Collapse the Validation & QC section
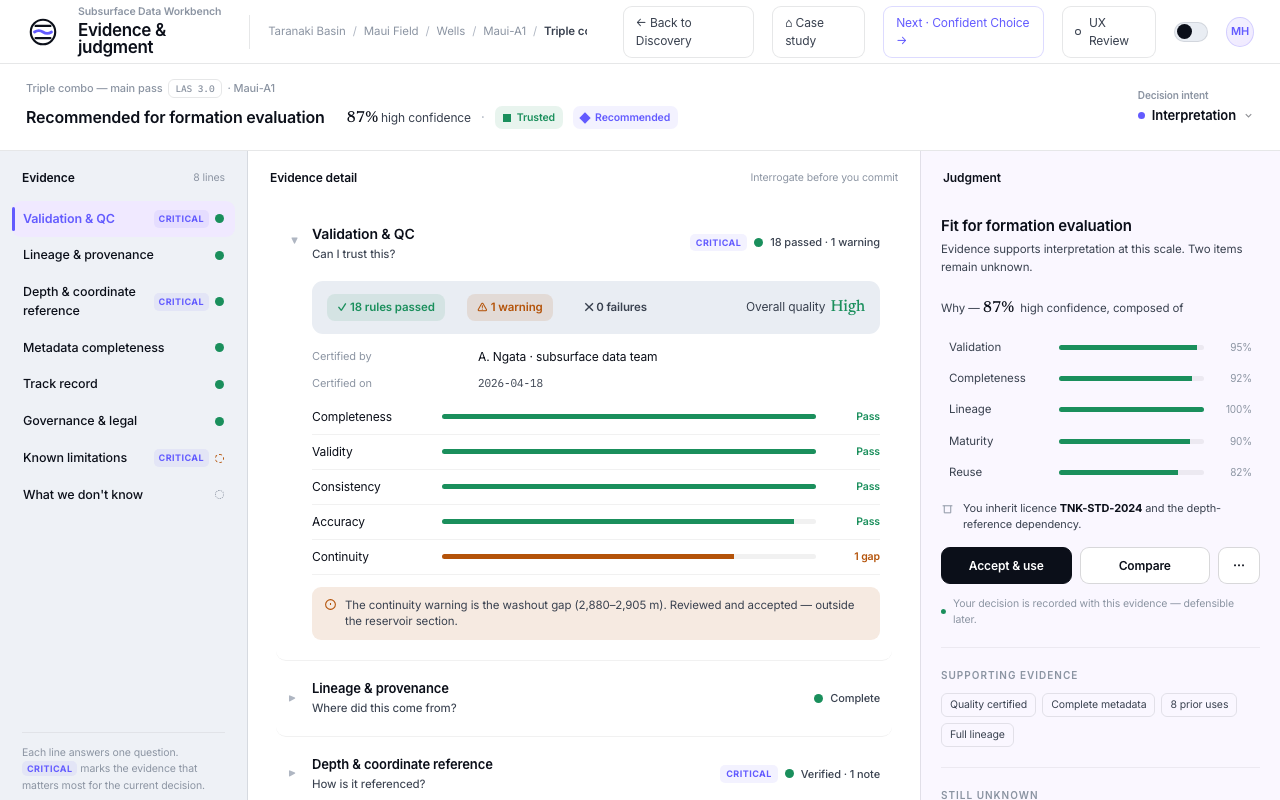The height and width of the screenshot is (800, 1280). pos(294,240)
